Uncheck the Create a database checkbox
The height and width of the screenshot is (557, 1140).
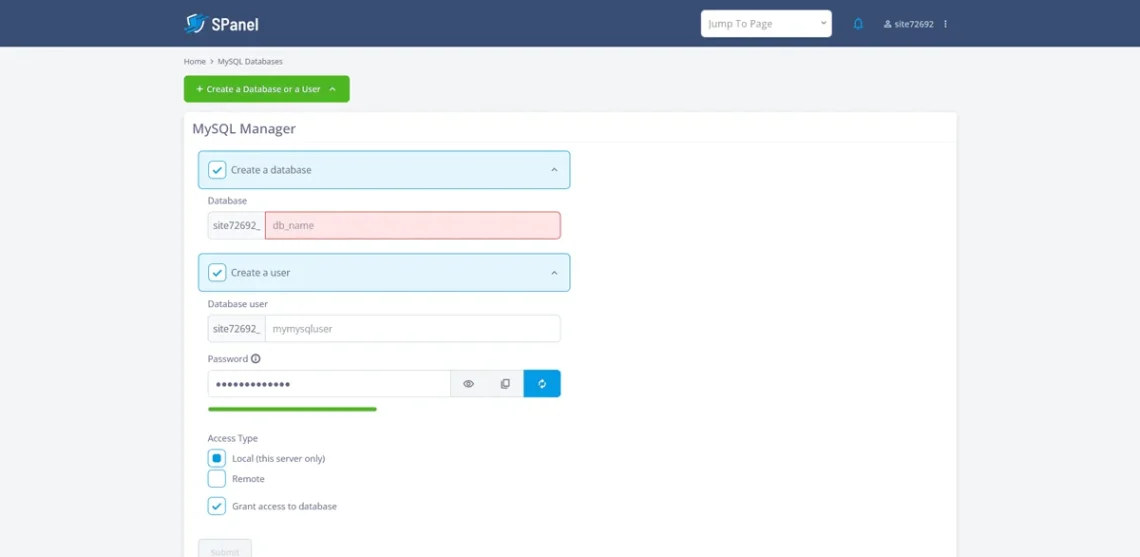(217, 170)
